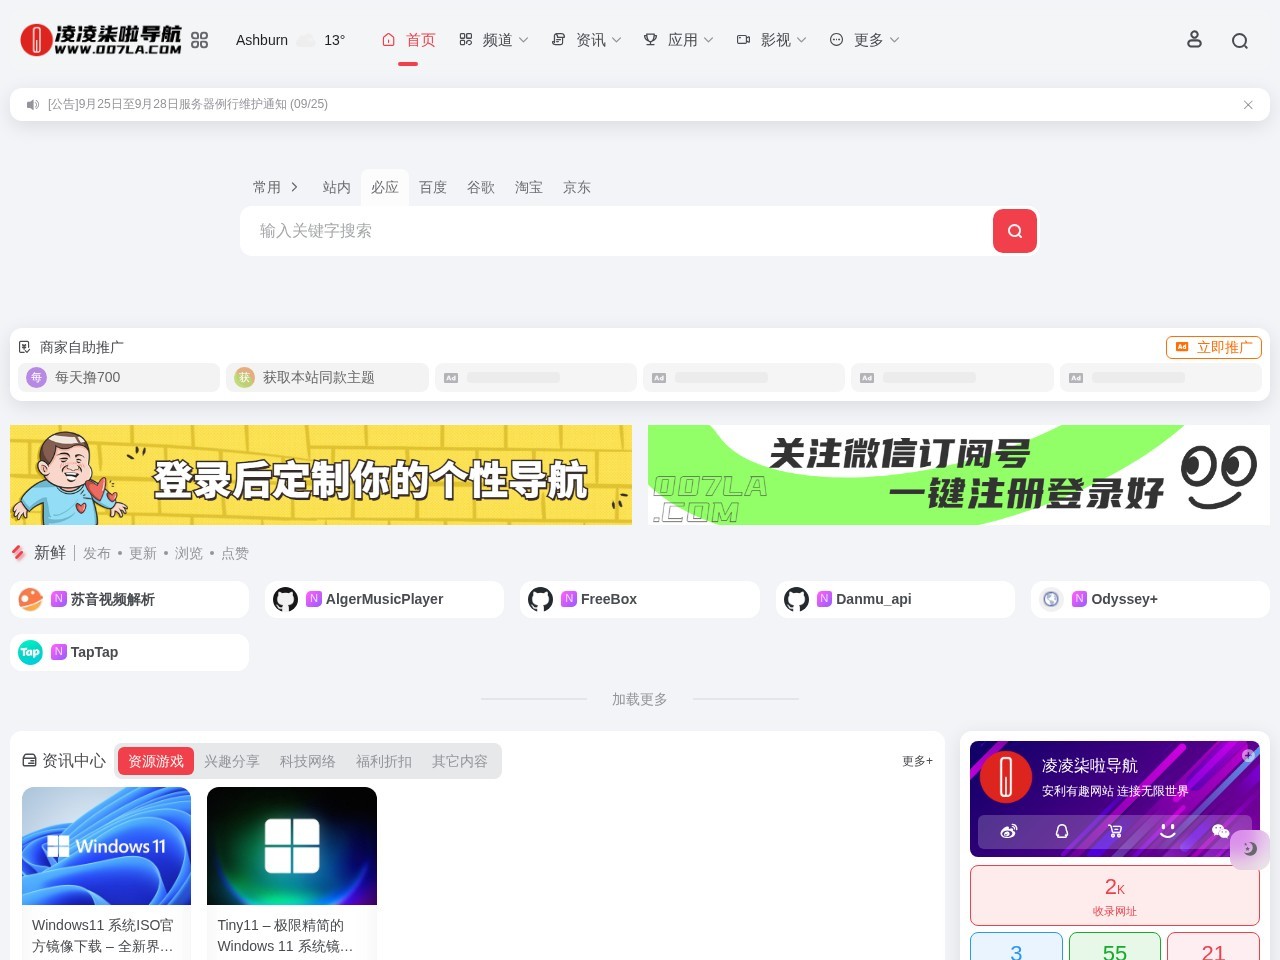1280x960 pixels.
Task: Click the 资讯中心 section icon
Action: pyautogui.click(x=30, y=761)
